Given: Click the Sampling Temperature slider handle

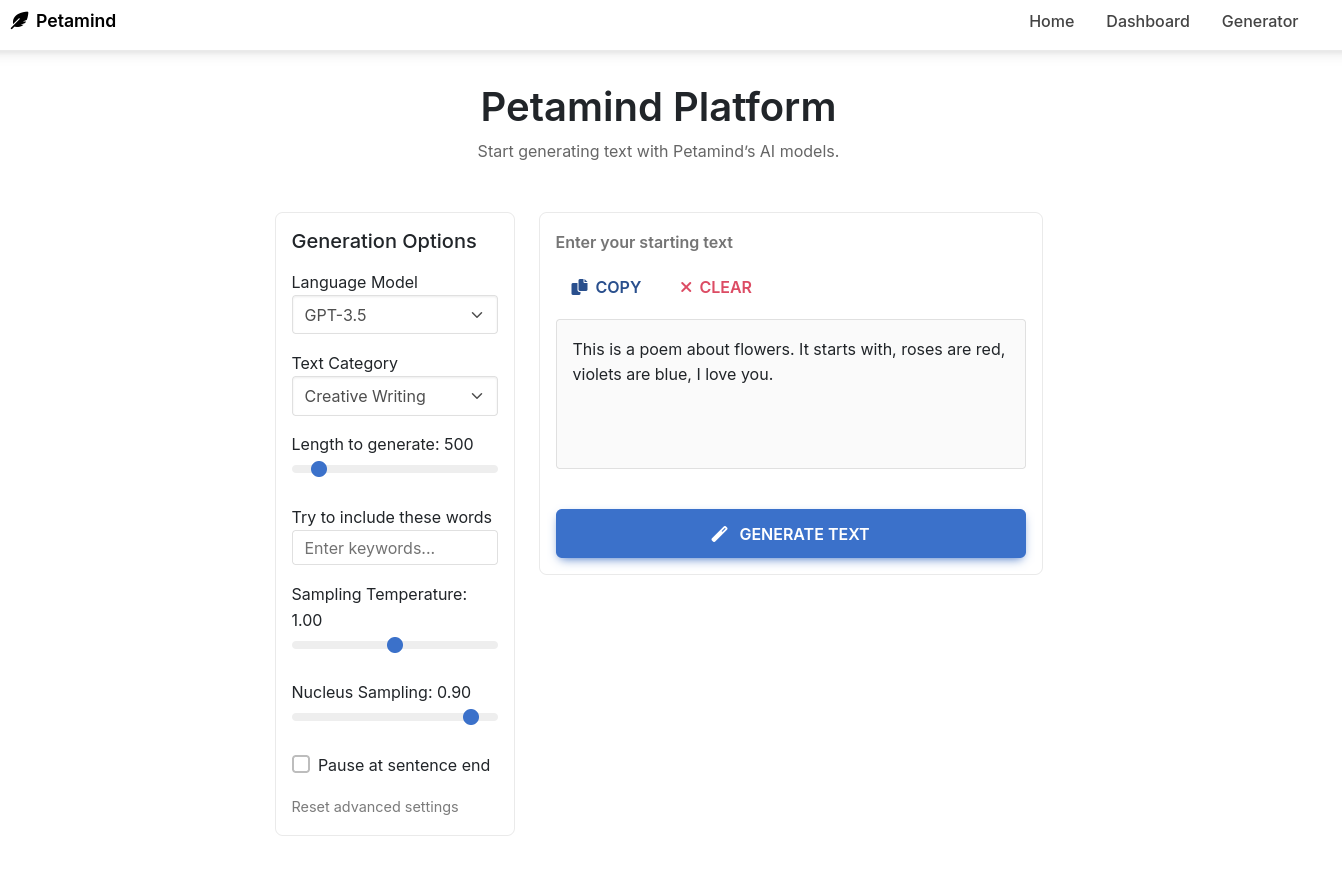Looking at the screenshot, I should point(395,645).
